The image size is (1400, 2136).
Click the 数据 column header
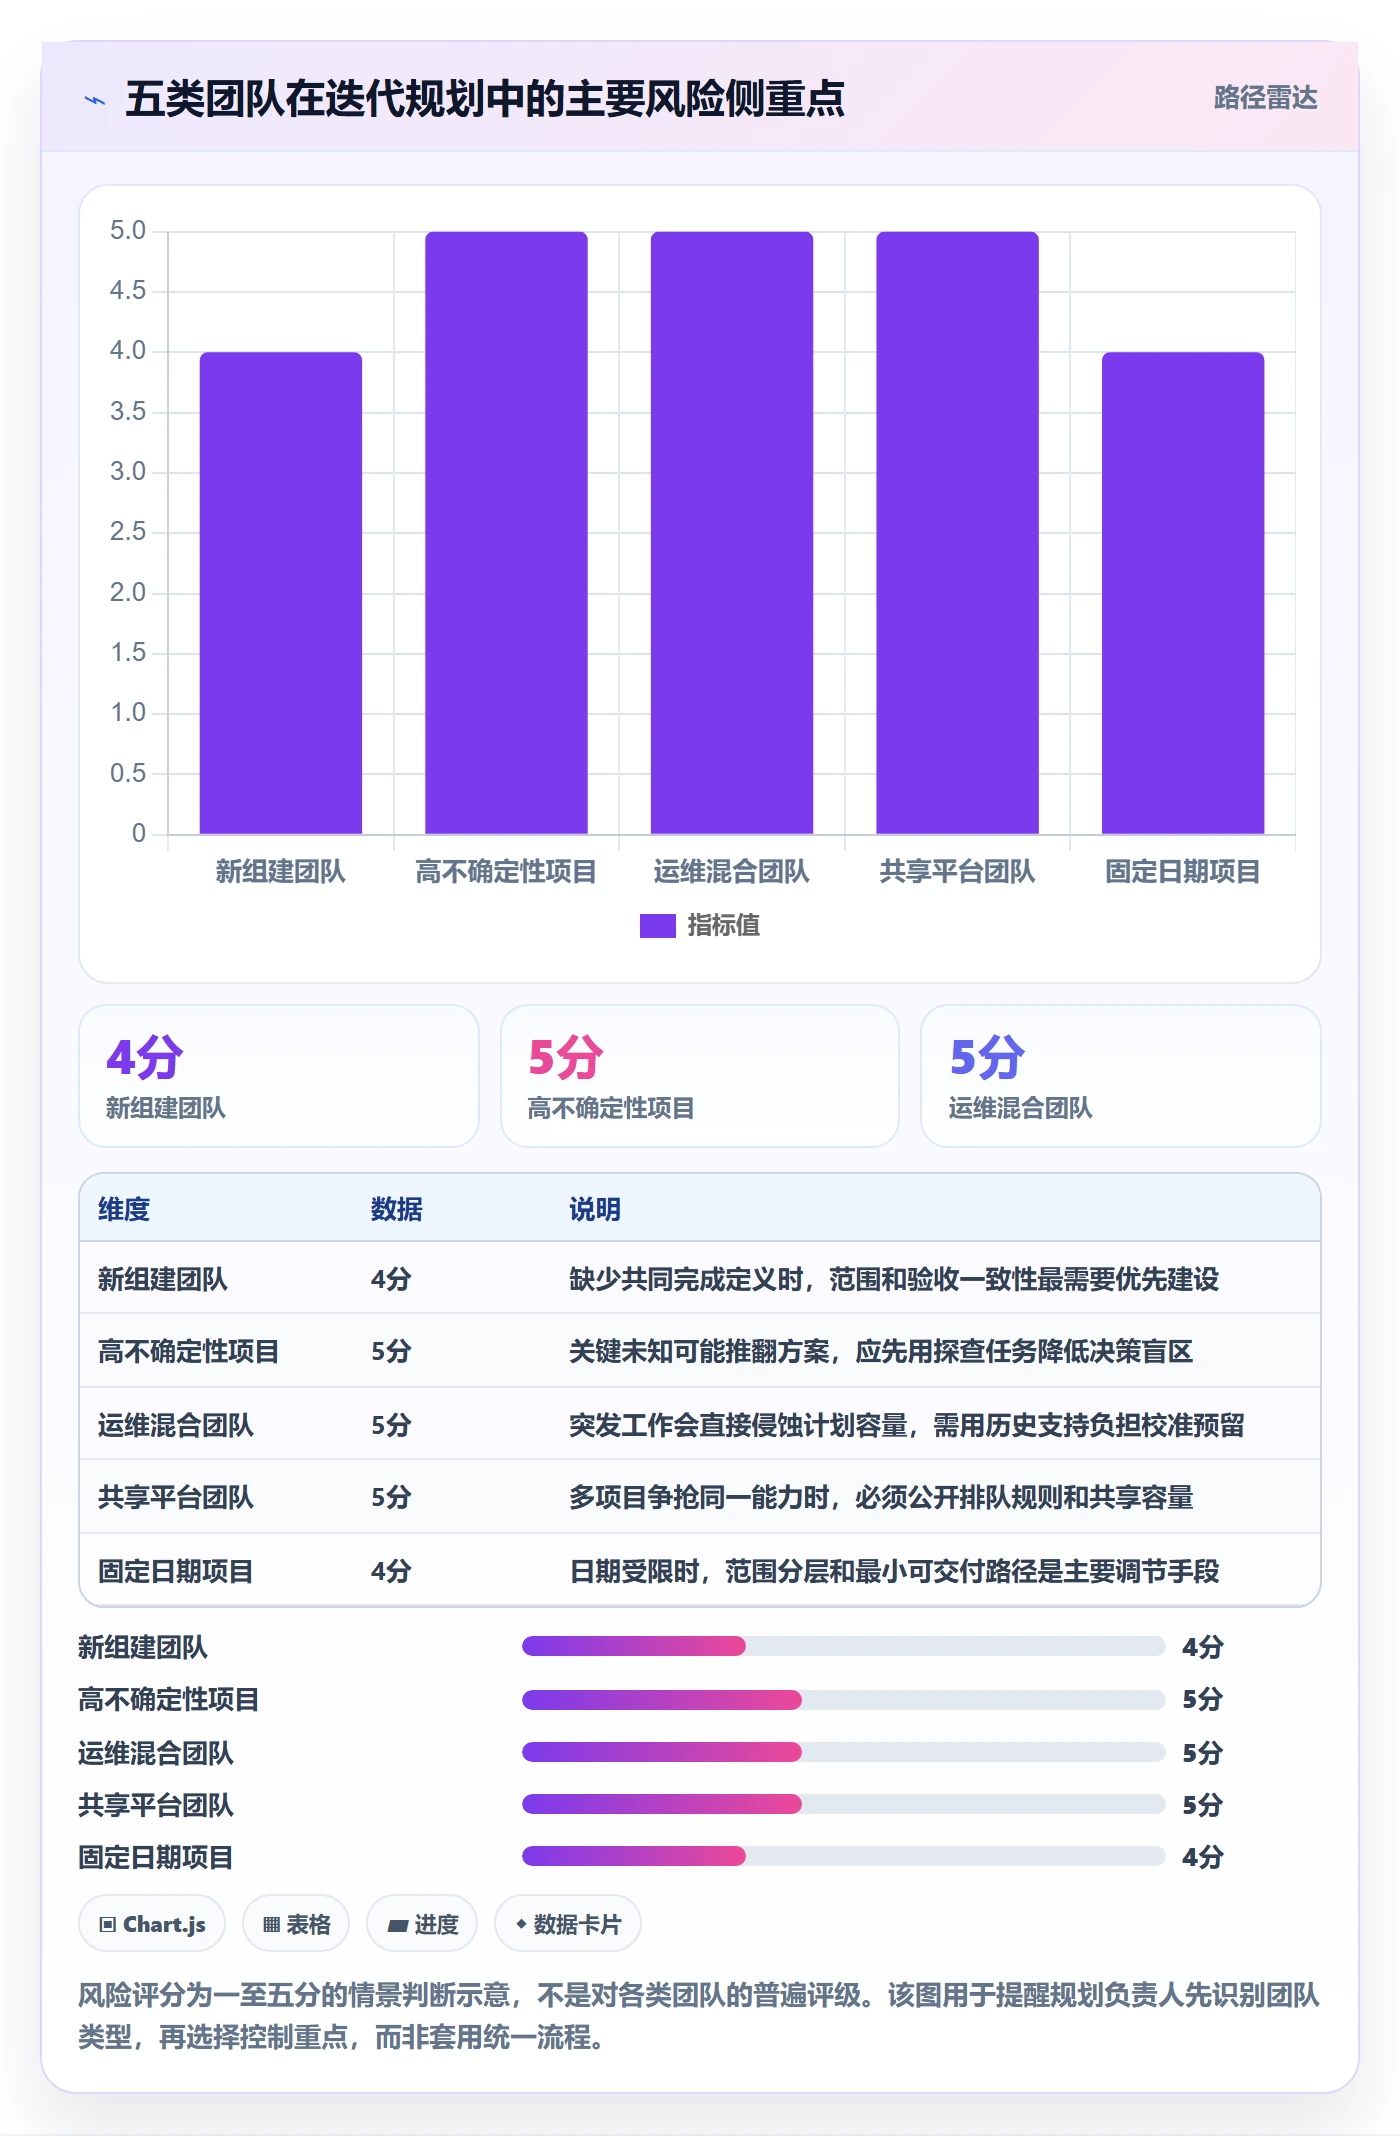[x=397, y=1209]
